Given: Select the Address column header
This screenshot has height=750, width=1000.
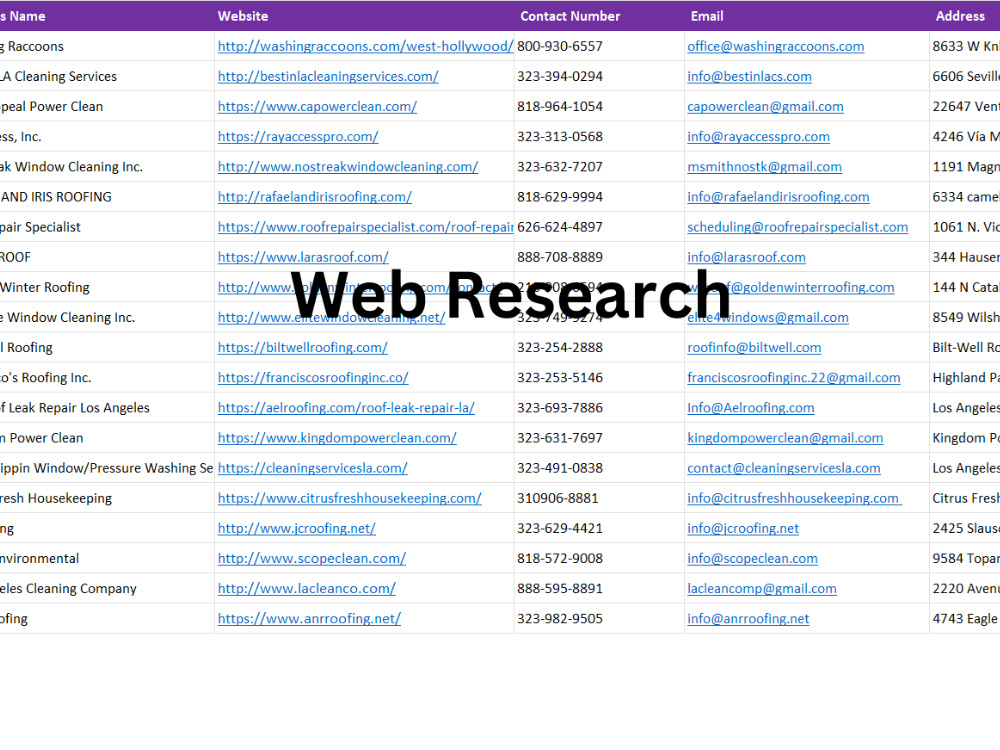Looking at the screenshot, I should [960, 16].
